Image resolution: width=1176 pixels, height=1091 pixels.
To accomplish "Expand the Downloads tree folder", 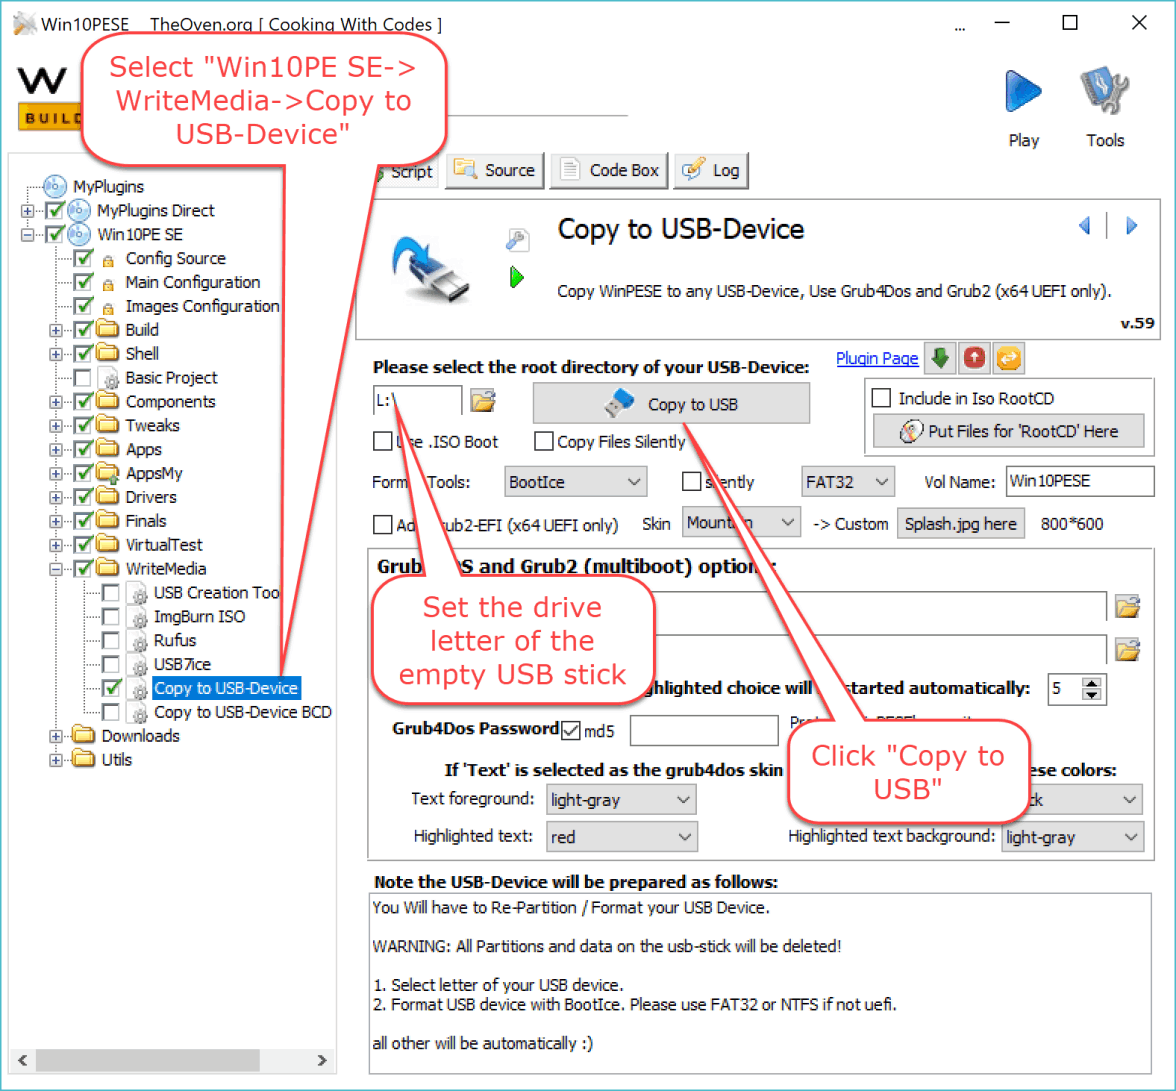I will [56, 736].
